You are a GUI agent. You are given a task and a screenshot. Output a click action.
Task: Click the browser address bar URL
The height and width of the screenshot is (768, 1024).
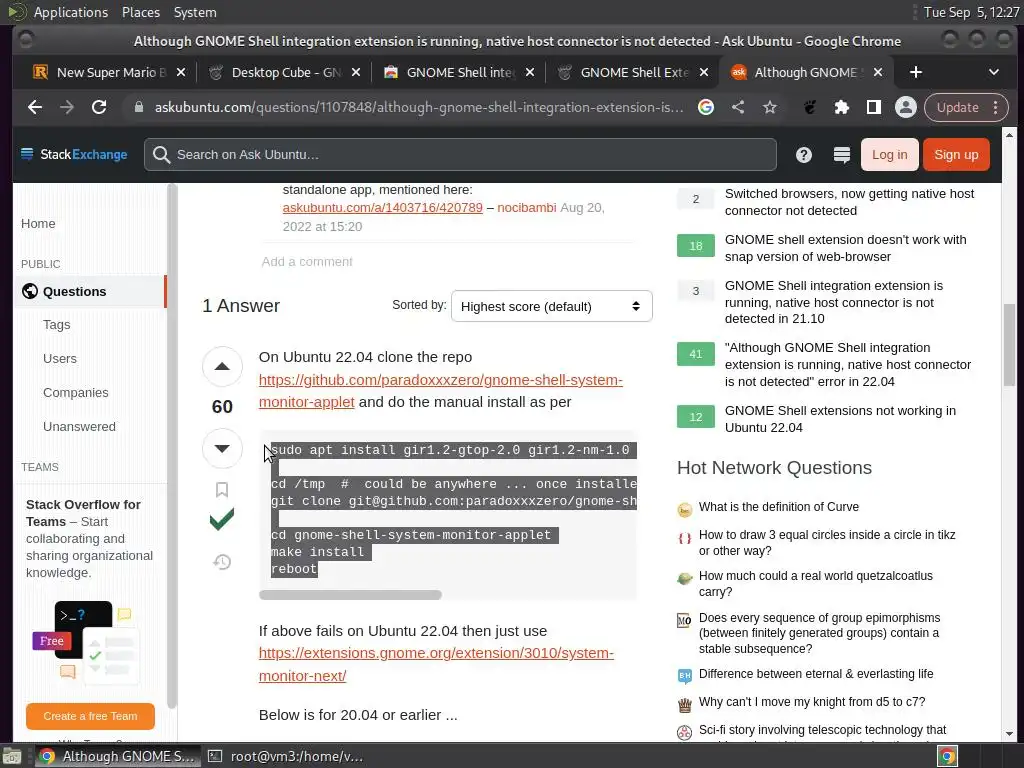click(x=419, y=107)
